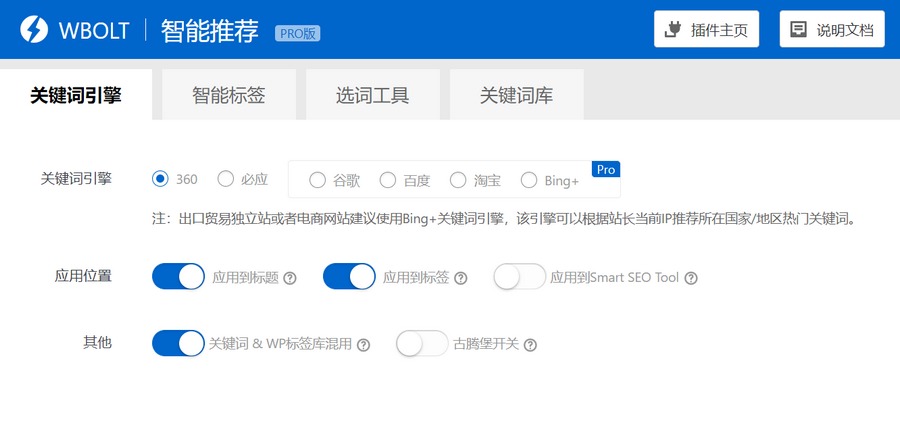Image resolution: width=900 pixels, height=424 pixels.
Task: Select the Bing+ radio button
Action: pyautogui.click(x=529, y=181)
